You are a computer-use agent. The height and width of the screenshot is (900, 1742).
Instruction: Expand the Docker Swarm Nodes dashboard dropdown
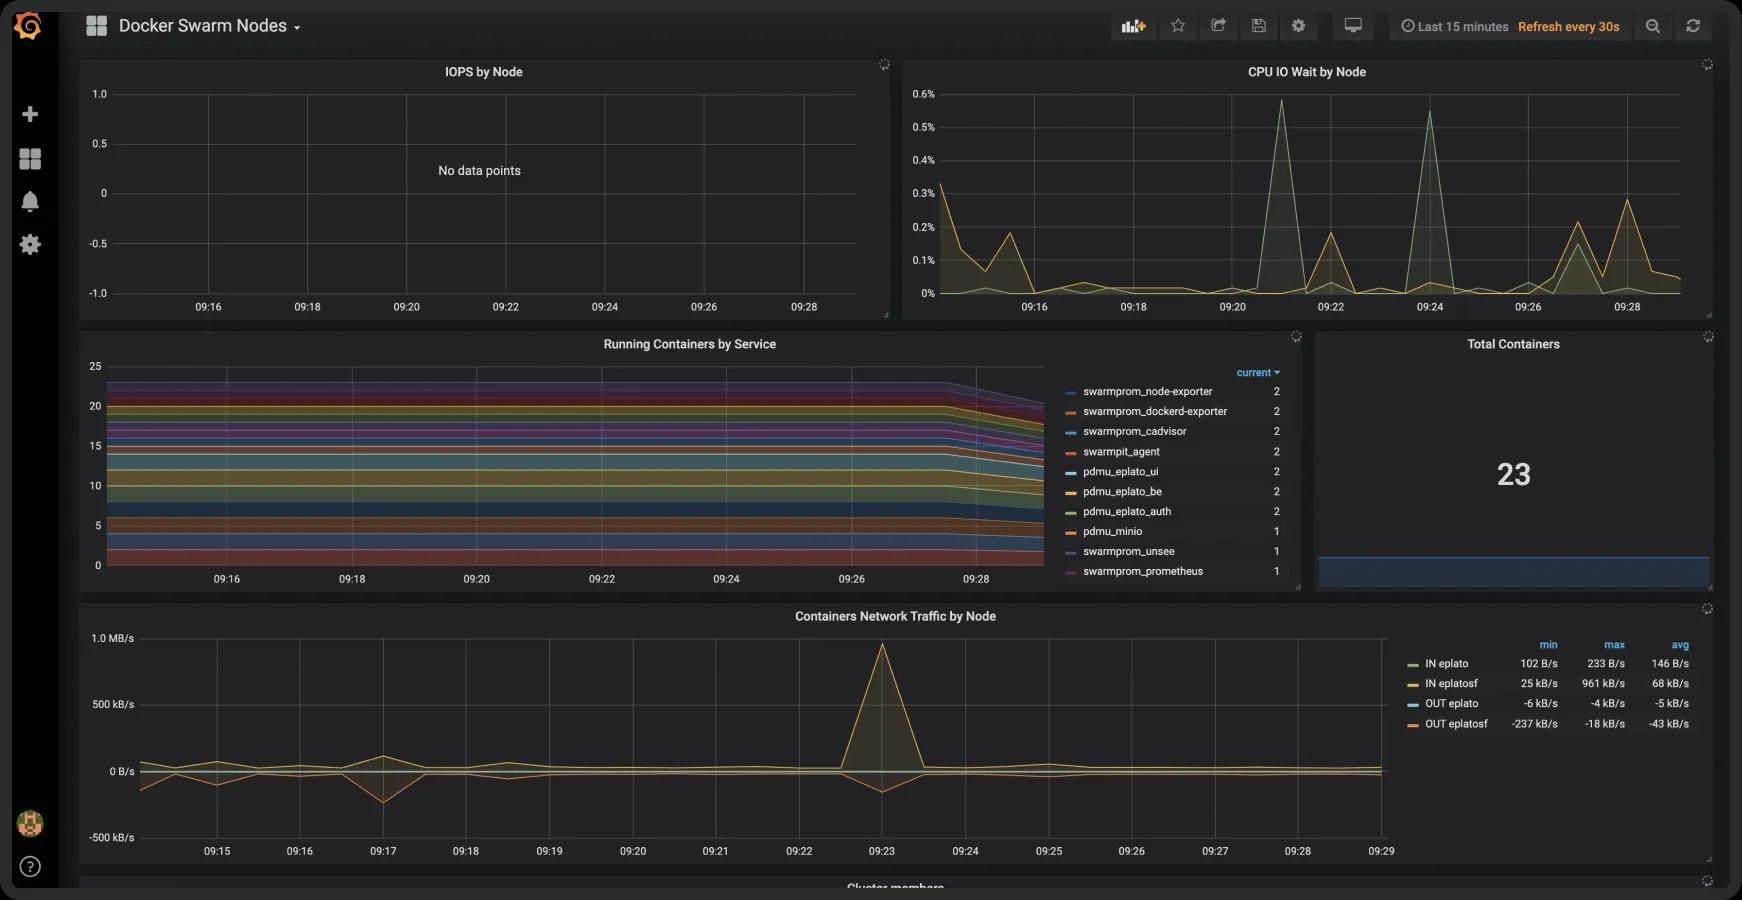209,26
